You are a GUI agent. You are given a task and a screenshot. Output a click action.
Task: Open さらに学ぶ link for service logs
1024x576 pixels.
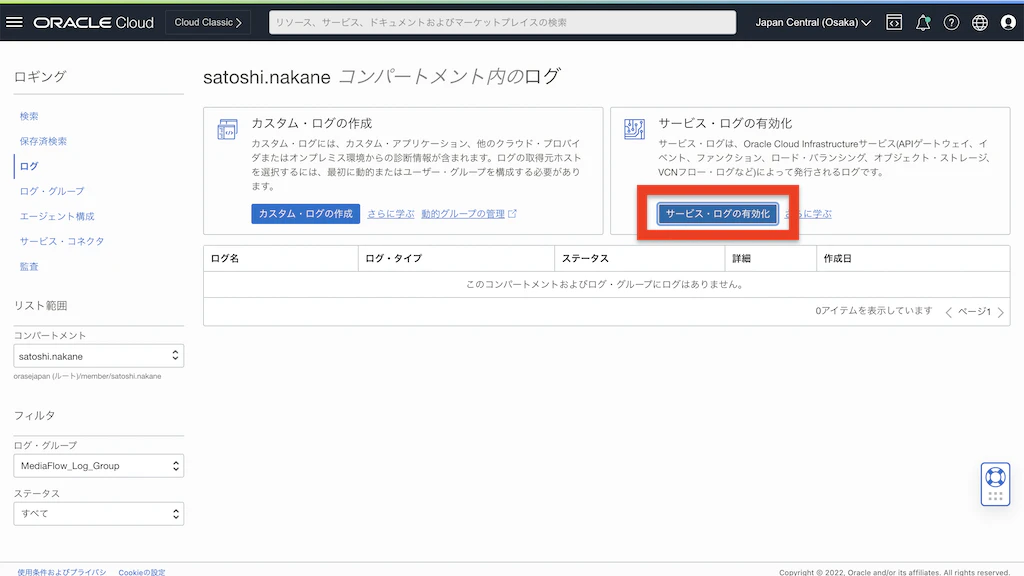(808, 214)
